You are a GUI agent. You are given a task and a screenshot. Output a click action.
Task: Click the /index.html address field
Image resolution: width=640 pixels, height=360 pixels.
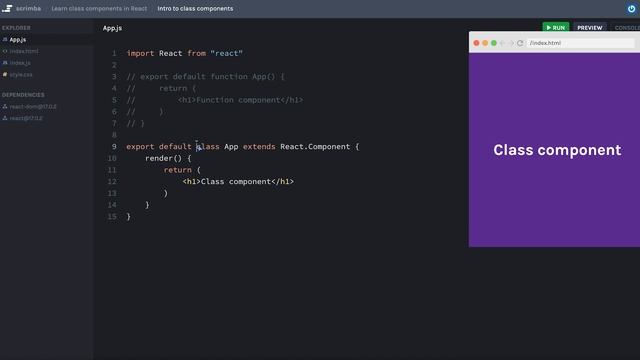[580, 43]
